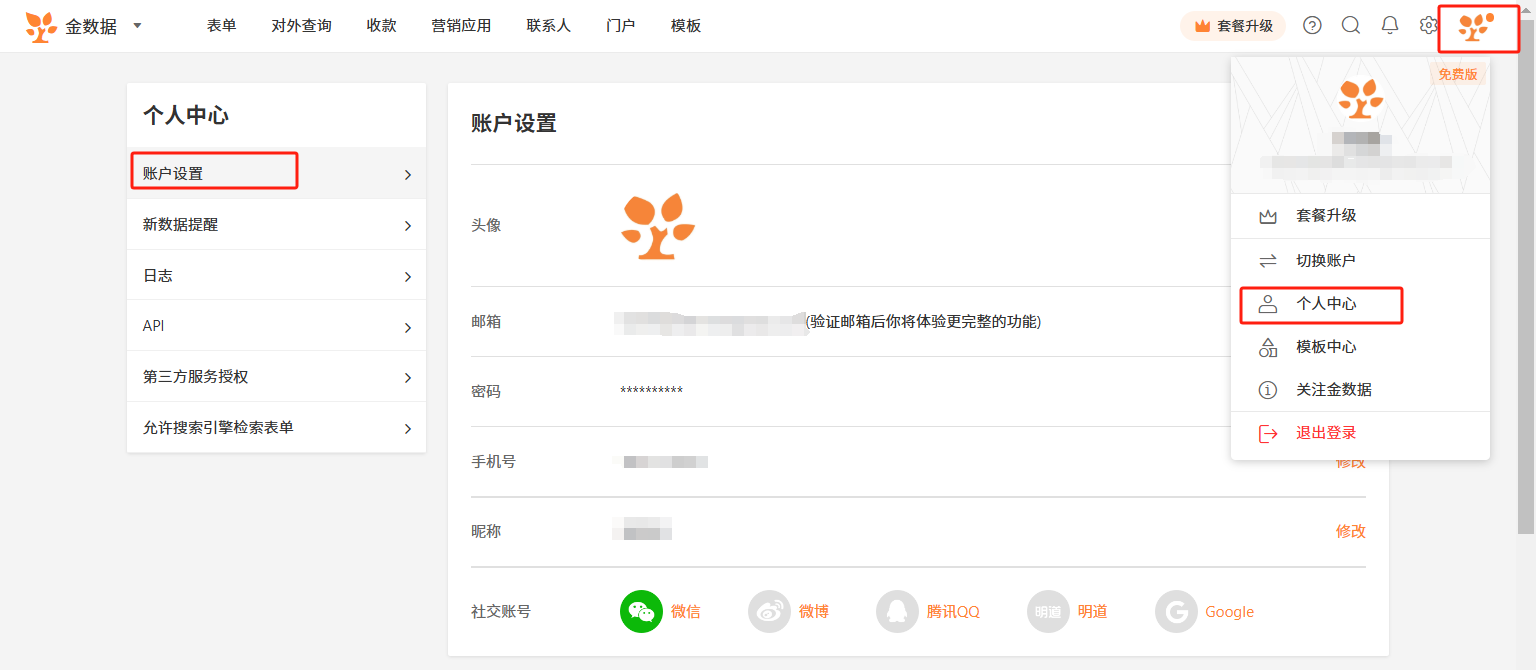Image resolution: width=1536 pixels, height=670 pixels.
Task: Expand the 新数据提醒 chevron
Action: click(407, 226)
